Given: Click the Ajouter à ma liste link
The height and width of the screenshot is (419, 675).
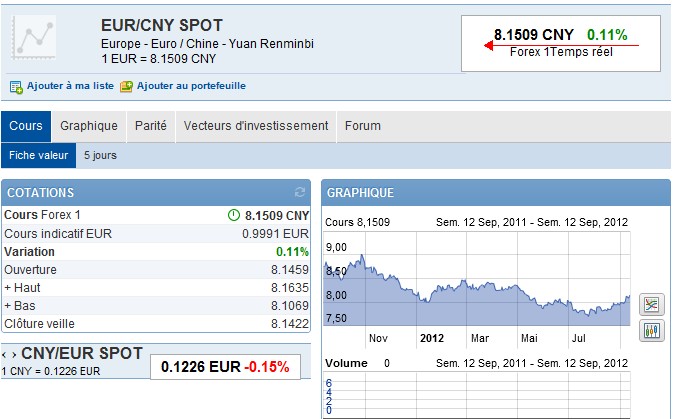Looking at the screenshot, I should coord(70,86).
